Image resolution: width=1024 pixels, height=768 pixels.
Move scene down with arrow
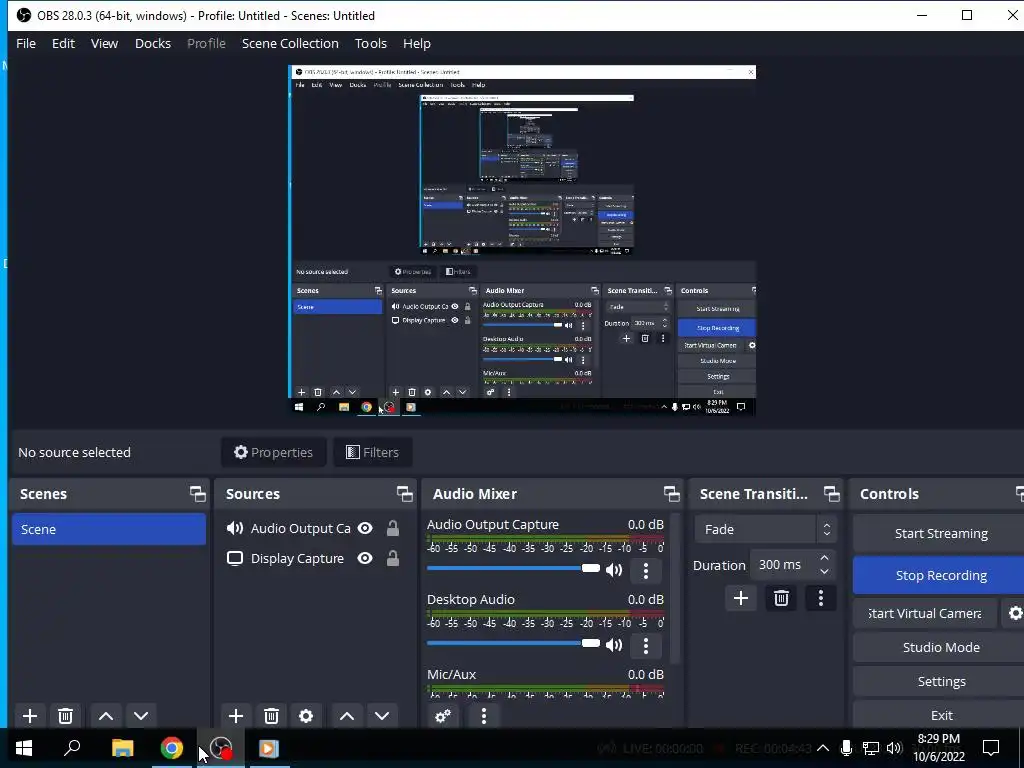[141, 716]
